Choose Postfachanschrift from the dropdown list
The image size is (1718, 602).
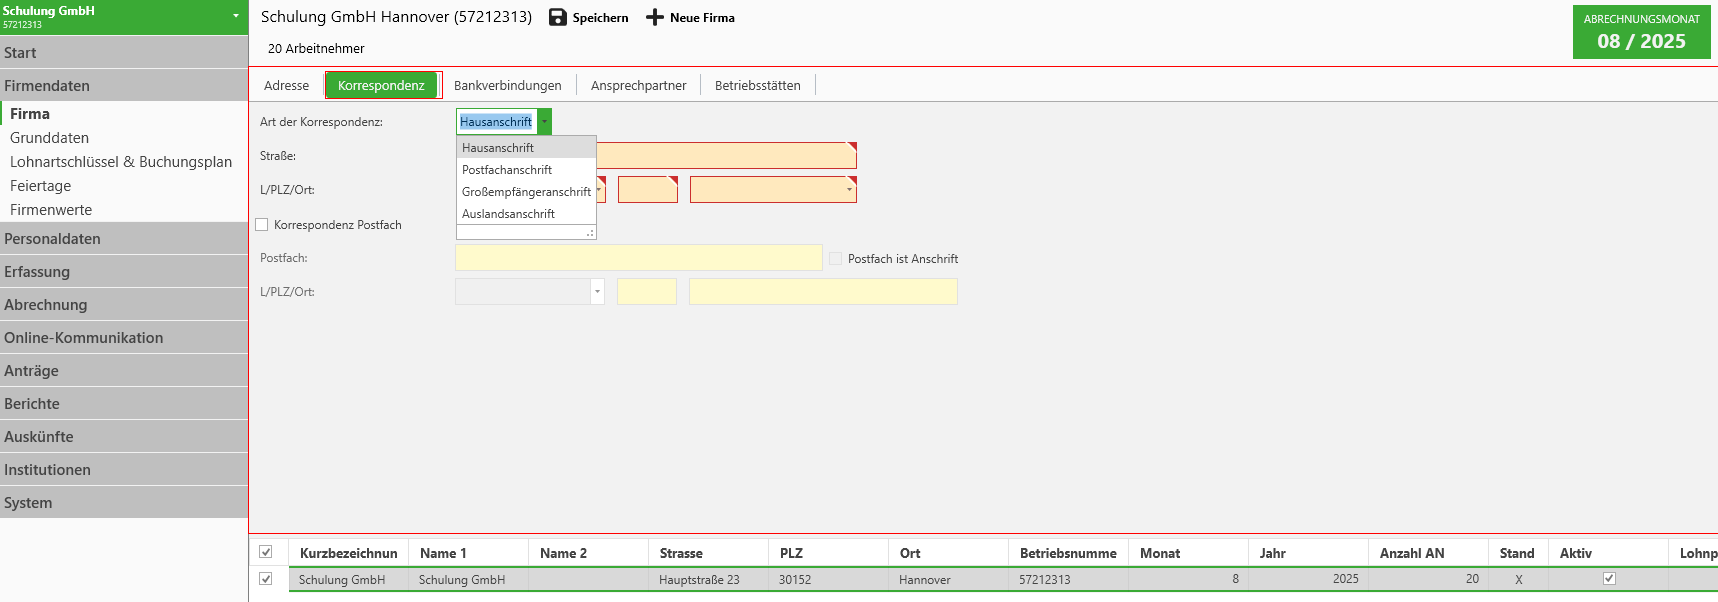pos(507,170)
